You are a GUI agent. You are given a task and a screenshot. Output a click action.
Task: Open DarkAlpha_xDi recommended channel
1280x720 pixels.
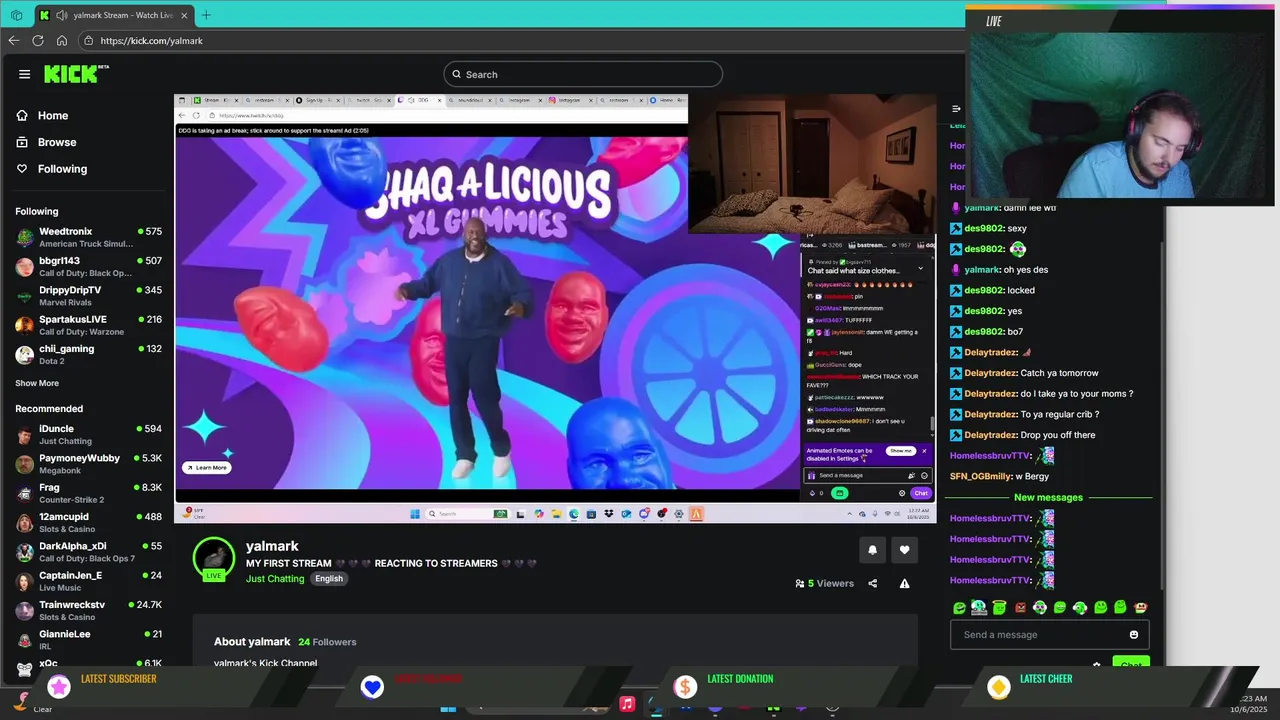coord(88,551)
